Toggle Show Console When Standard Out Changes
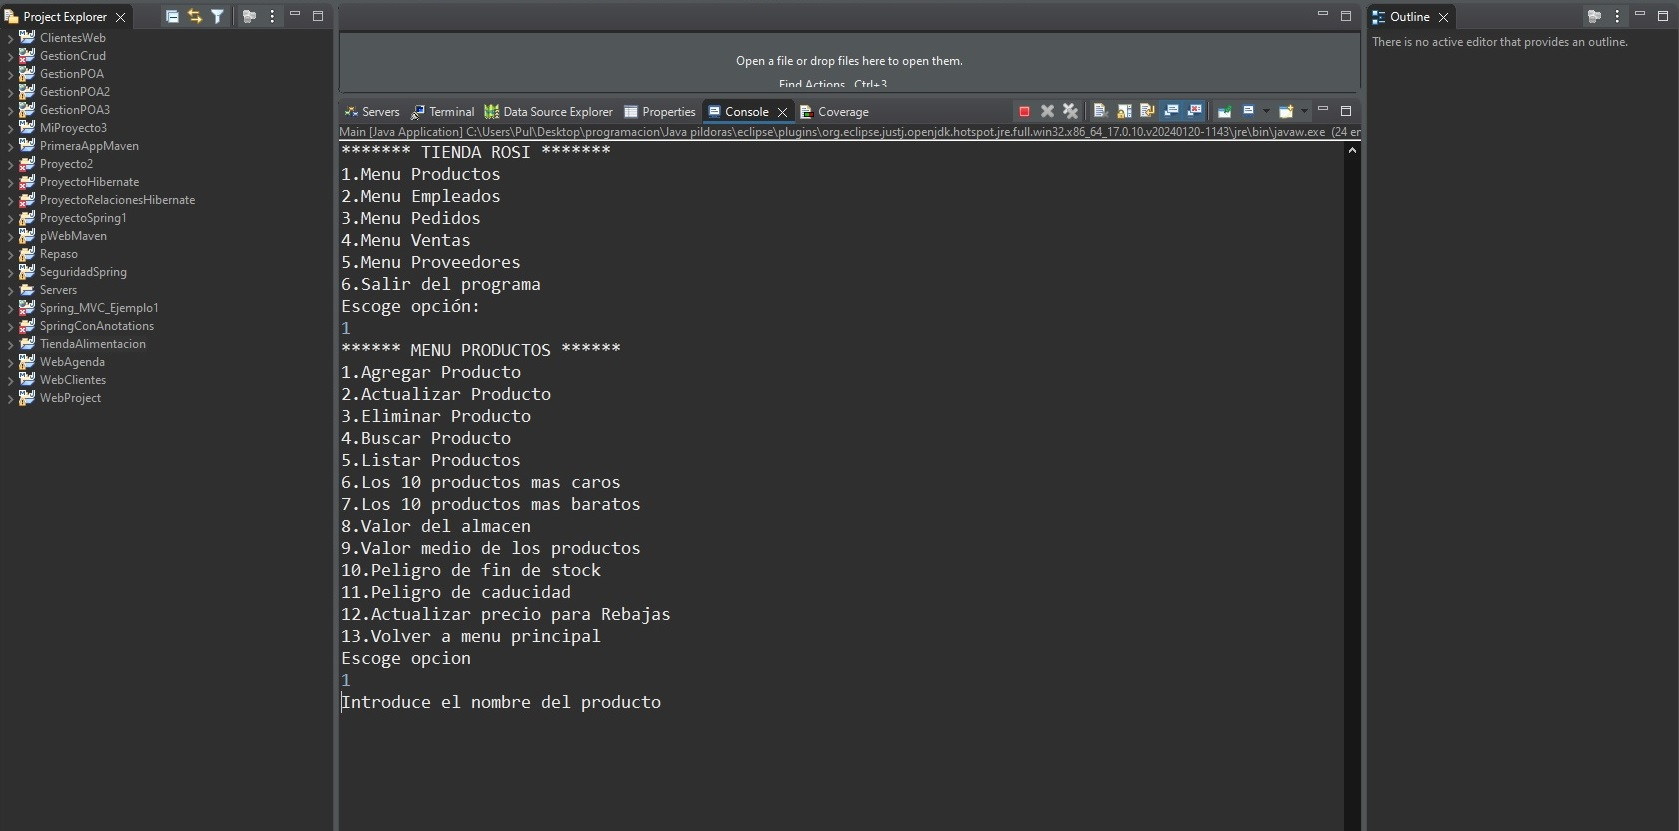Image resolution: width=1679 pixels, height=831 pixels. click(x=1171, y=112)
